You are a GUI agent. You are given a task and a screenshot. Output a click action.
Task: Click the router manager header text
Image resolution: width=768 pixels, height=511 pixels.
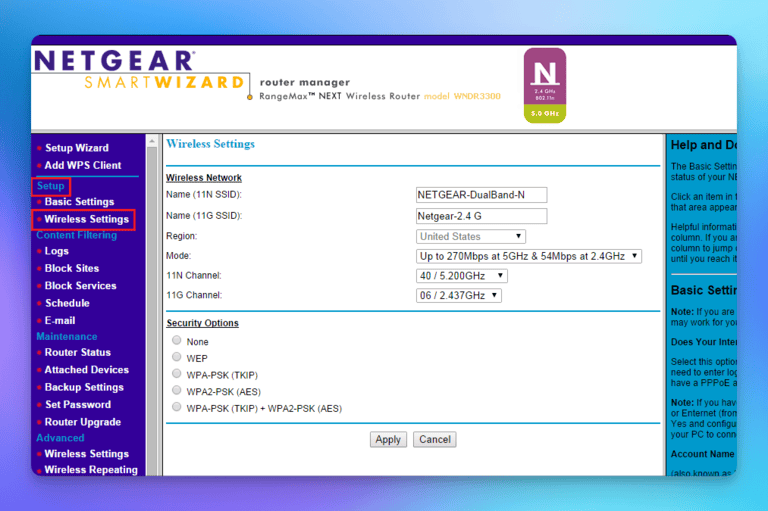(x=305, y=82)
